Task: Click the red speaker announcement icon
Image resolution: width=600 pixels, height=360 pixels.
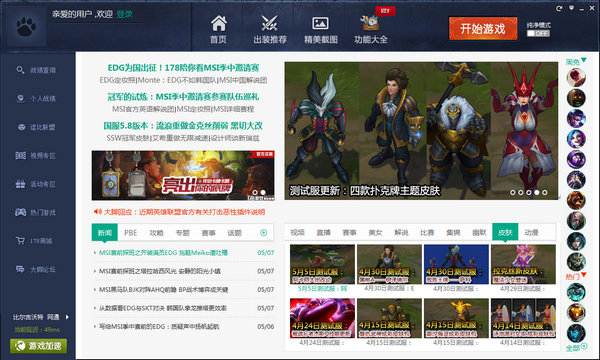Action: (x=97, y=212)
